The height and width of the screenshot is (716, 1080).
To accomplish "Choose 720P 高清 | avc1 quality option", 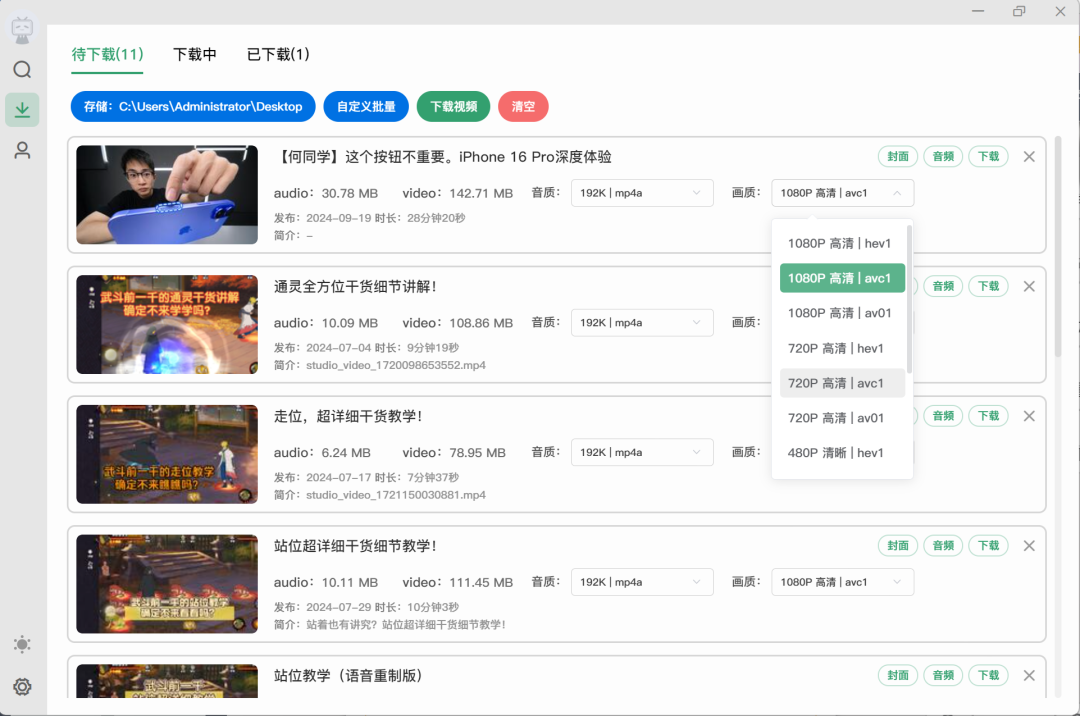I will coord(842,383).
